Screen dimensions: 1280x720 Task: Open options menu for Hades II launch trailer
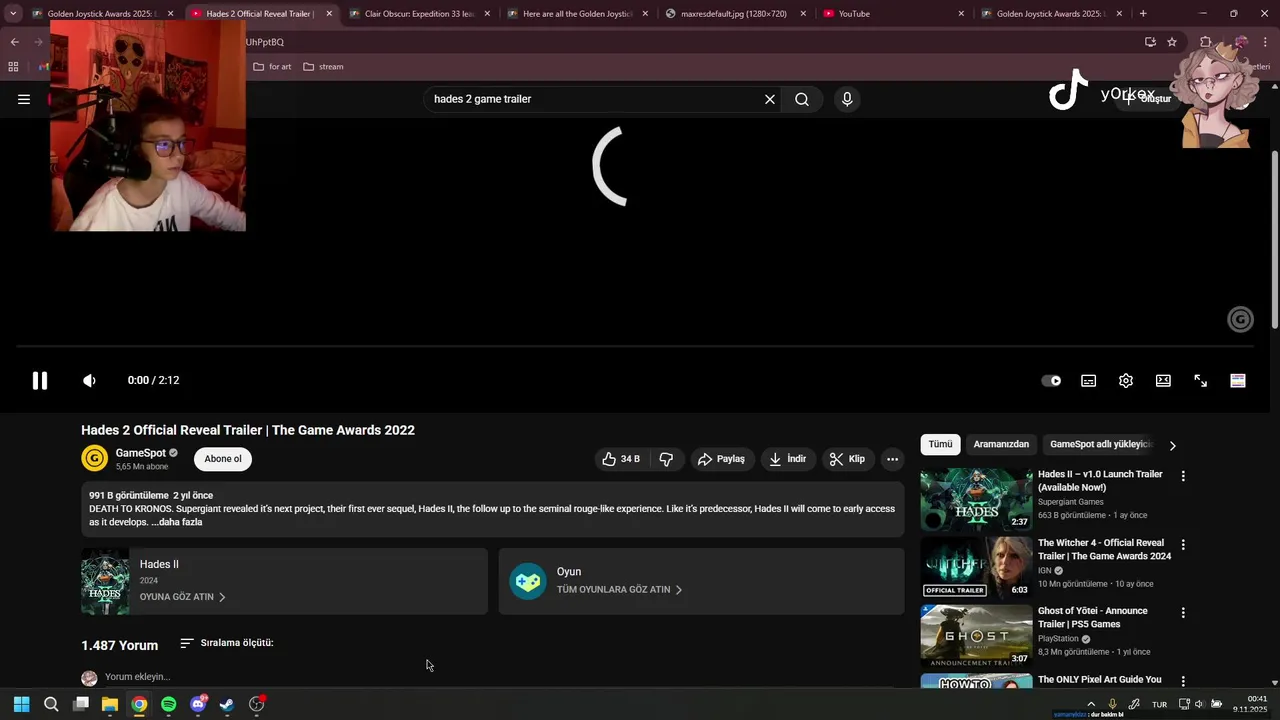coord(1183,476)
